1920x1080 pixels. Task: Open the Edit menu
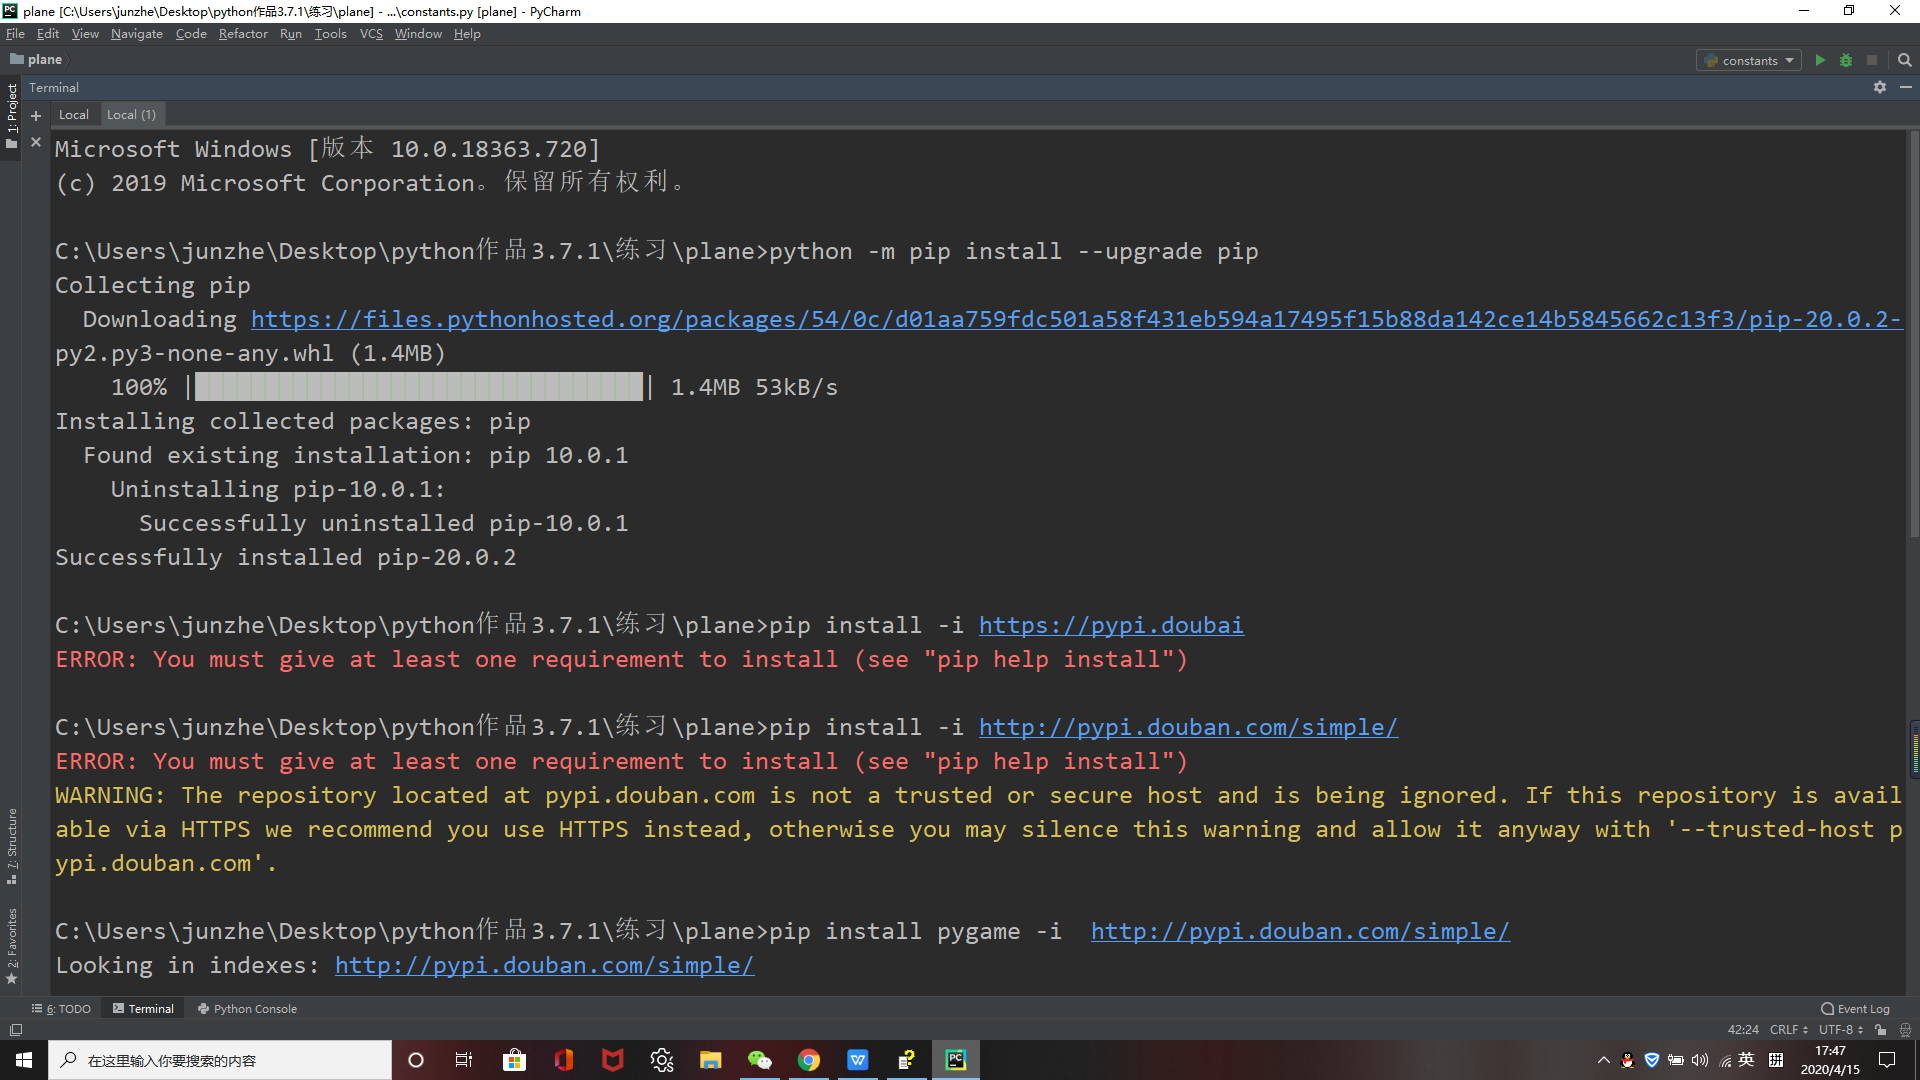pyautogui.click(x=48, y=34)
